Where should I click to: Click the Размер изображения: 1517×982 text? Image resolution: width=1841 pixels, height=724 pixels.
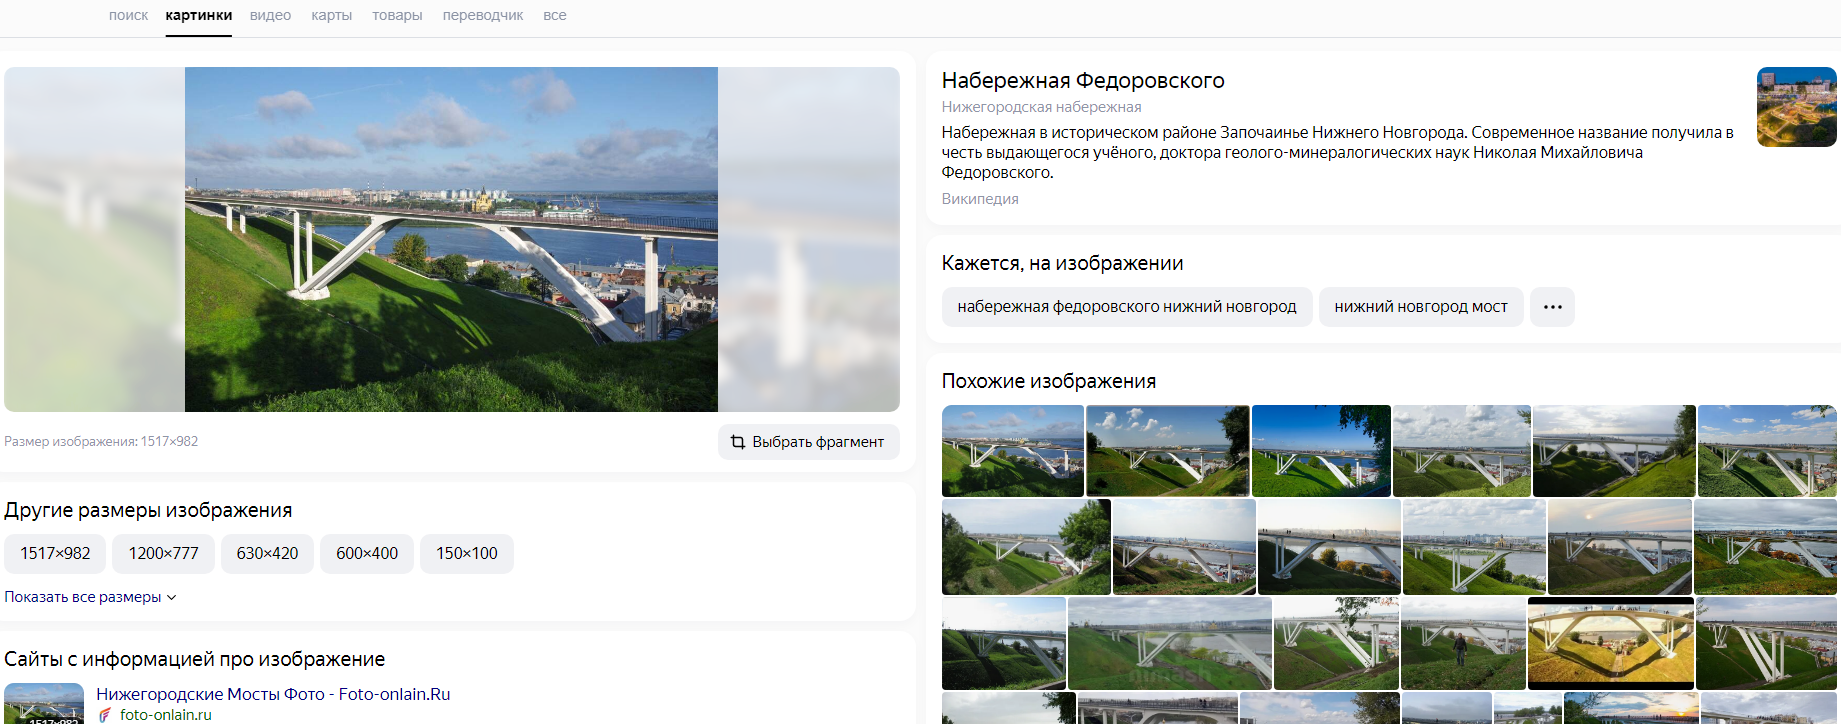click(101, 441)
